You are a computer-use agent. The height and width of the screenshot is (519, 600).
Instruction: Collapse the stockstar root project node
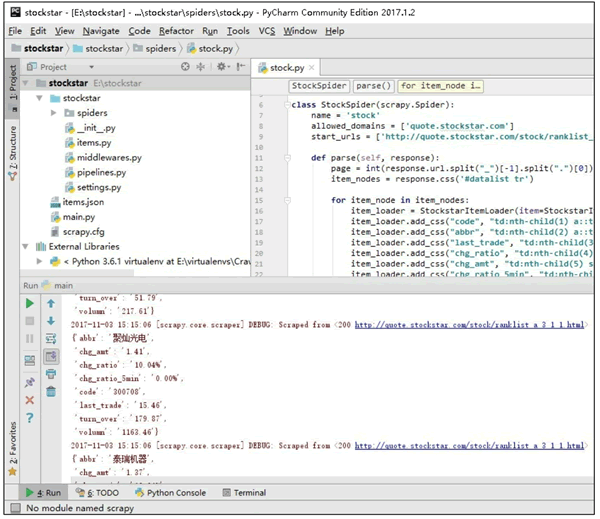[x=26, y=83]
